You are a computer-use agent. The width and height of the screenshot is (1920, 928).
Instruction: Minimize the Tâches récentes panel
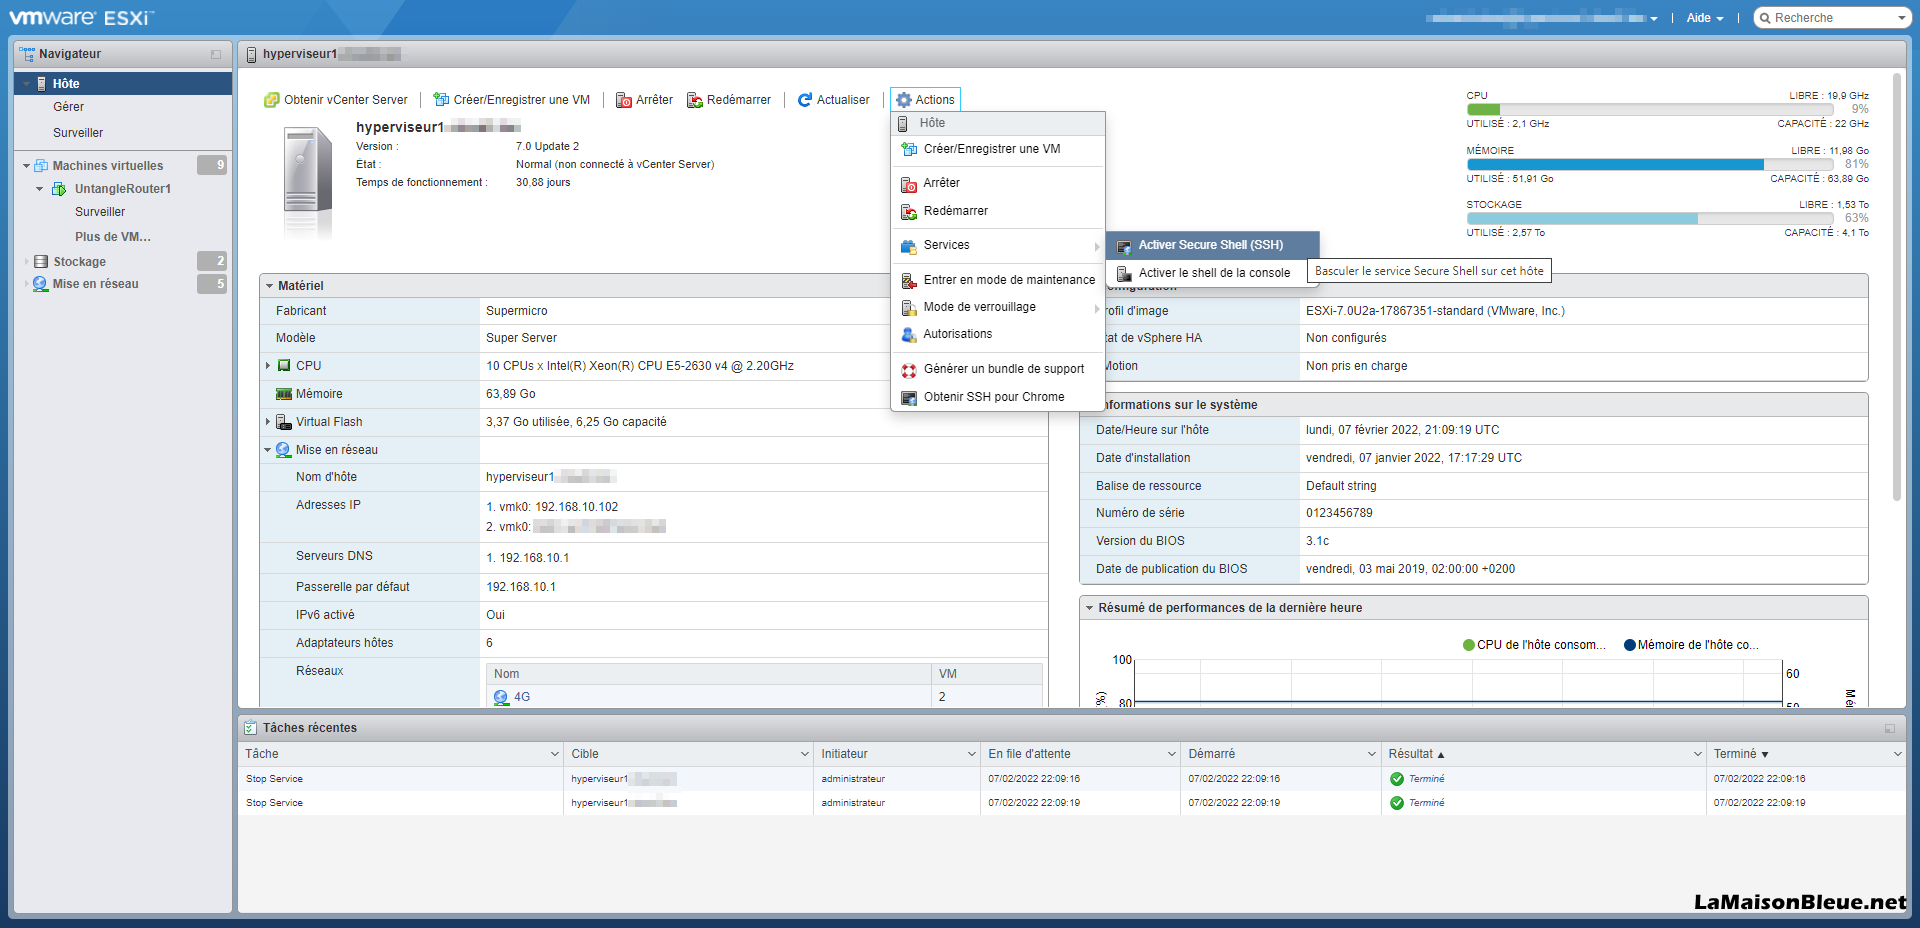tap(1890, 728)
